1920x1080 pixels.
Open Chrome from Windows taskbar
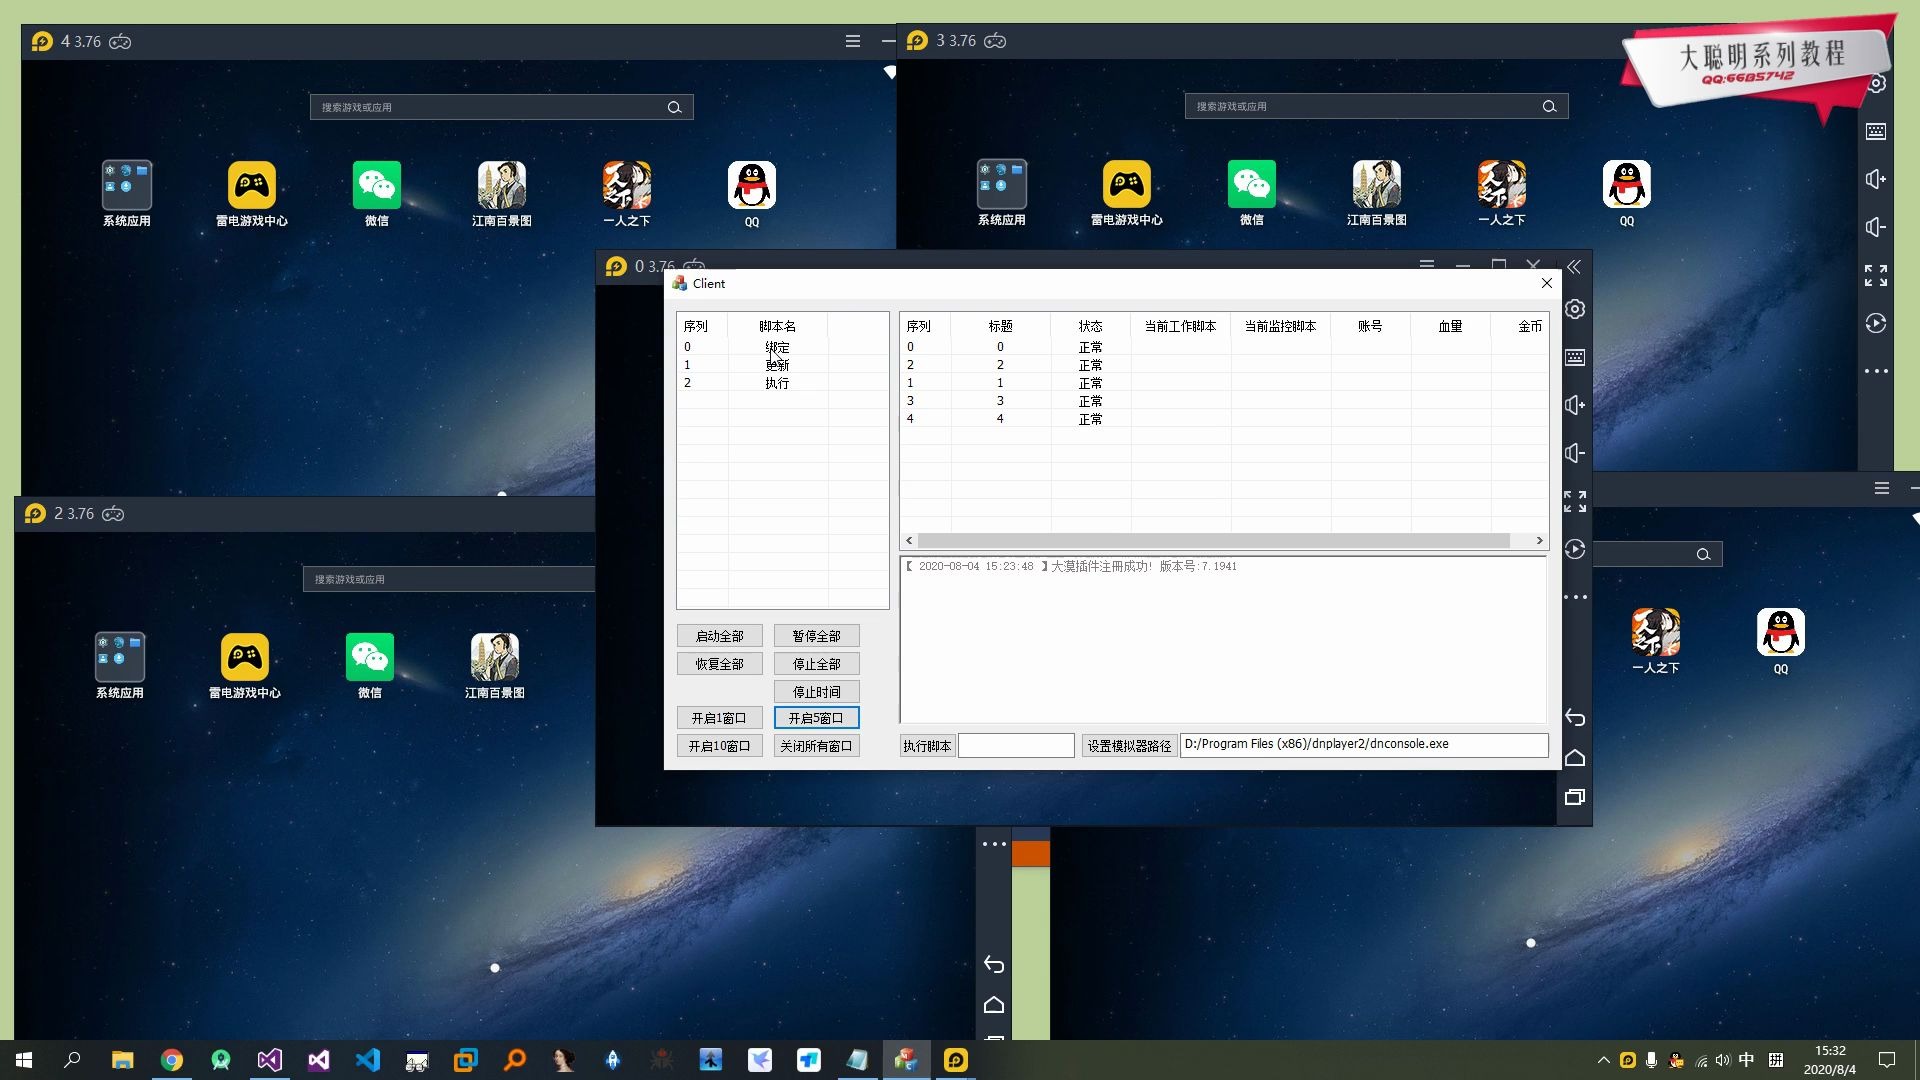tap(172, 1060)
